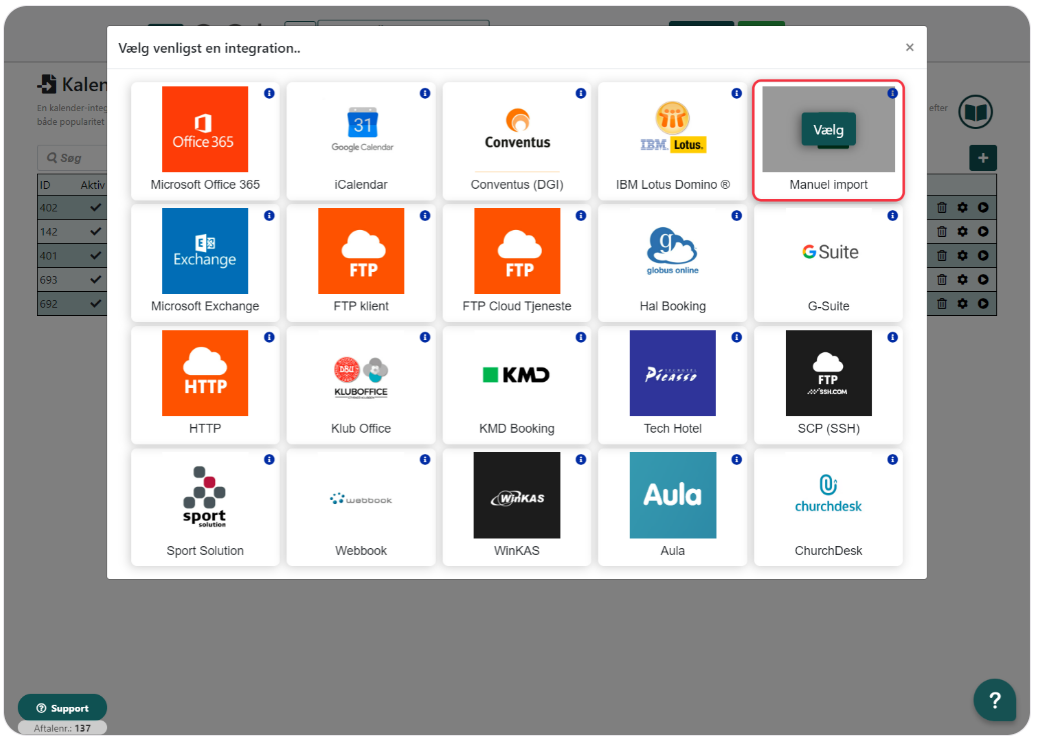Choose the Aula integration tile
The image size is (1038, 745).
[x=672, y=507]
